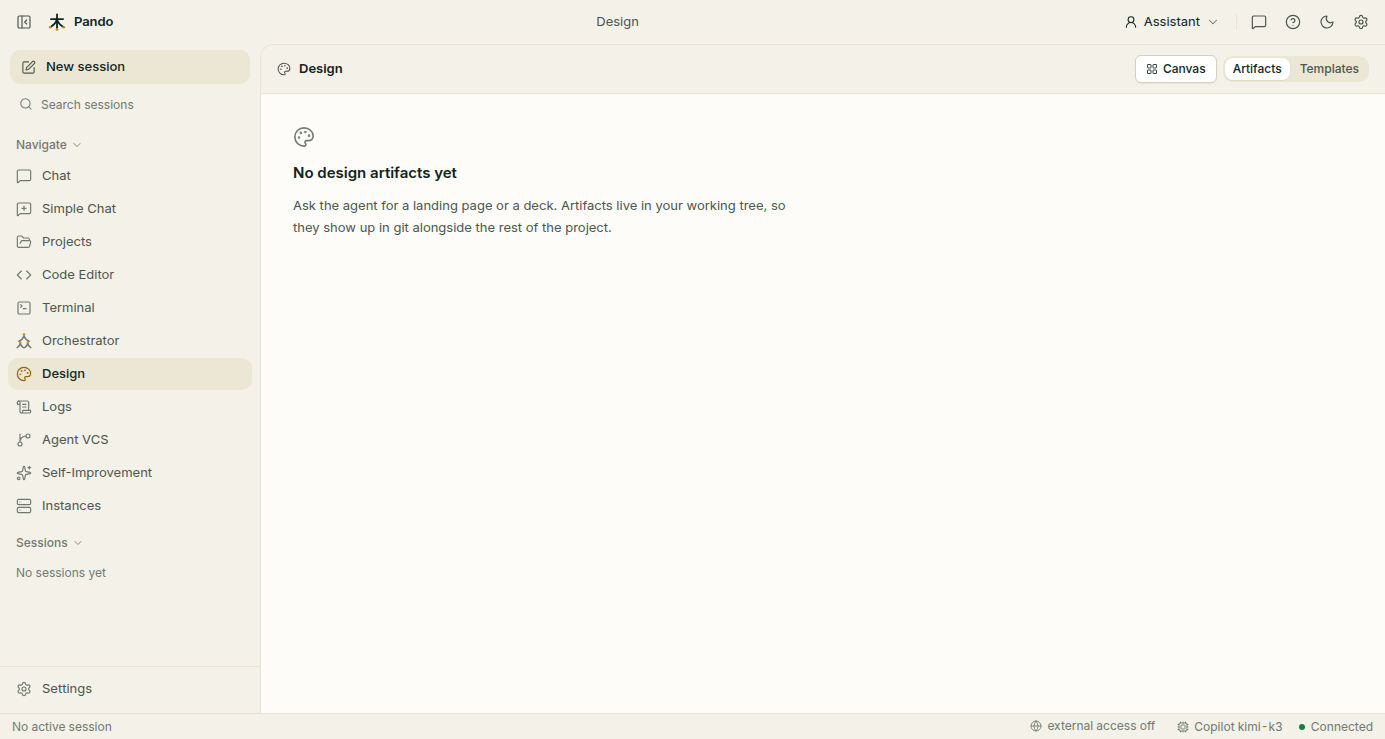Toggle dark mode with the moon icon
1385x739 pixels.
[1327, 22]
